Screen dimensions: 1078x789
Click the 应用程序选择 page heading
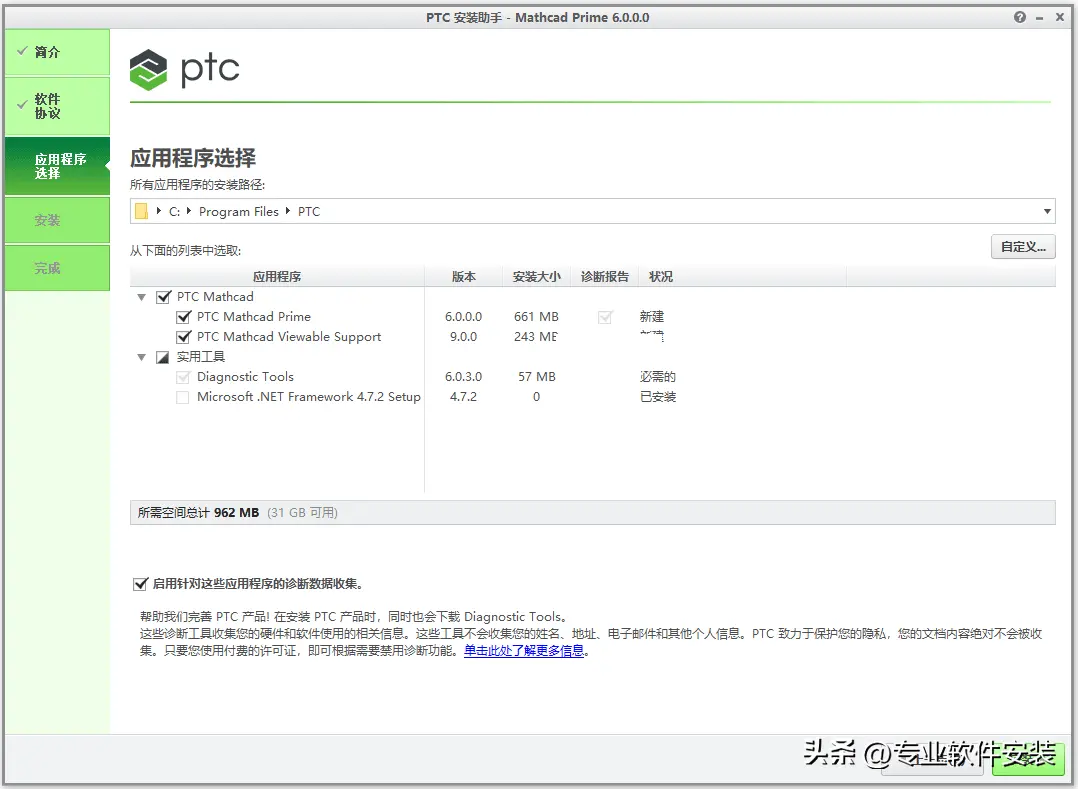193,158
